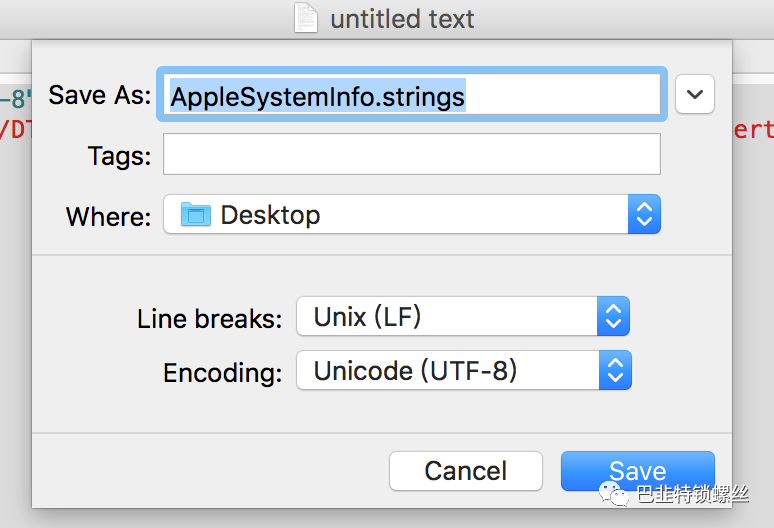
Task: Click the Cancel button
Action: (465, 471)
